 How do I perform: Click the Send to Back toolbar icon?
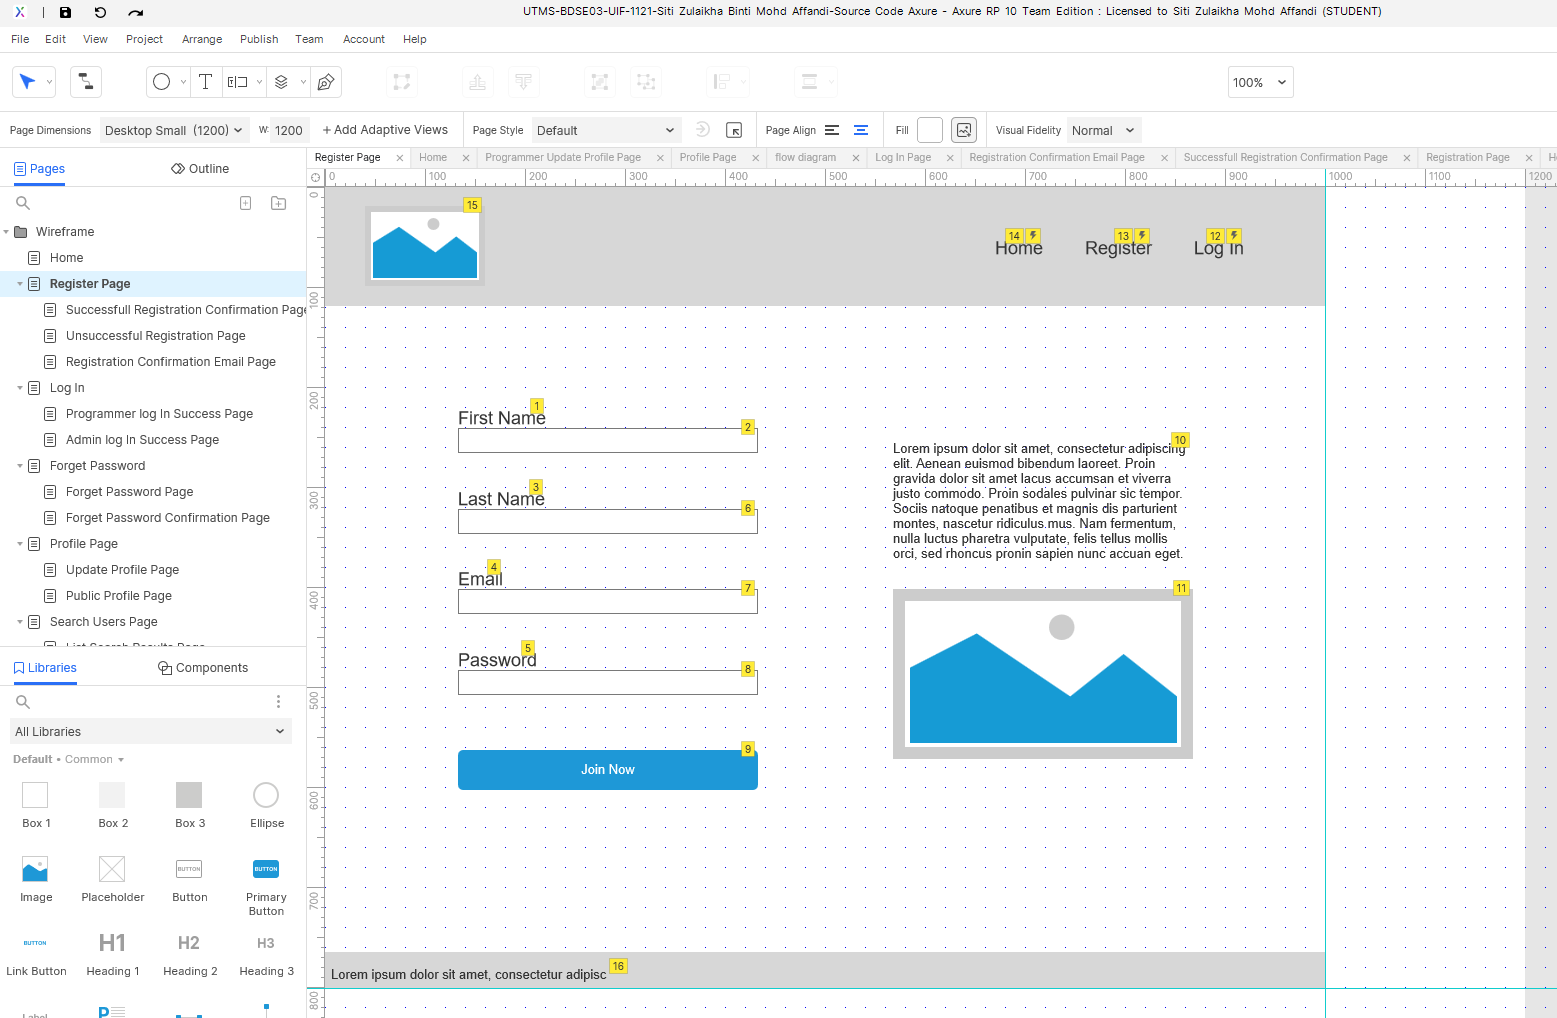coord(522,82)
